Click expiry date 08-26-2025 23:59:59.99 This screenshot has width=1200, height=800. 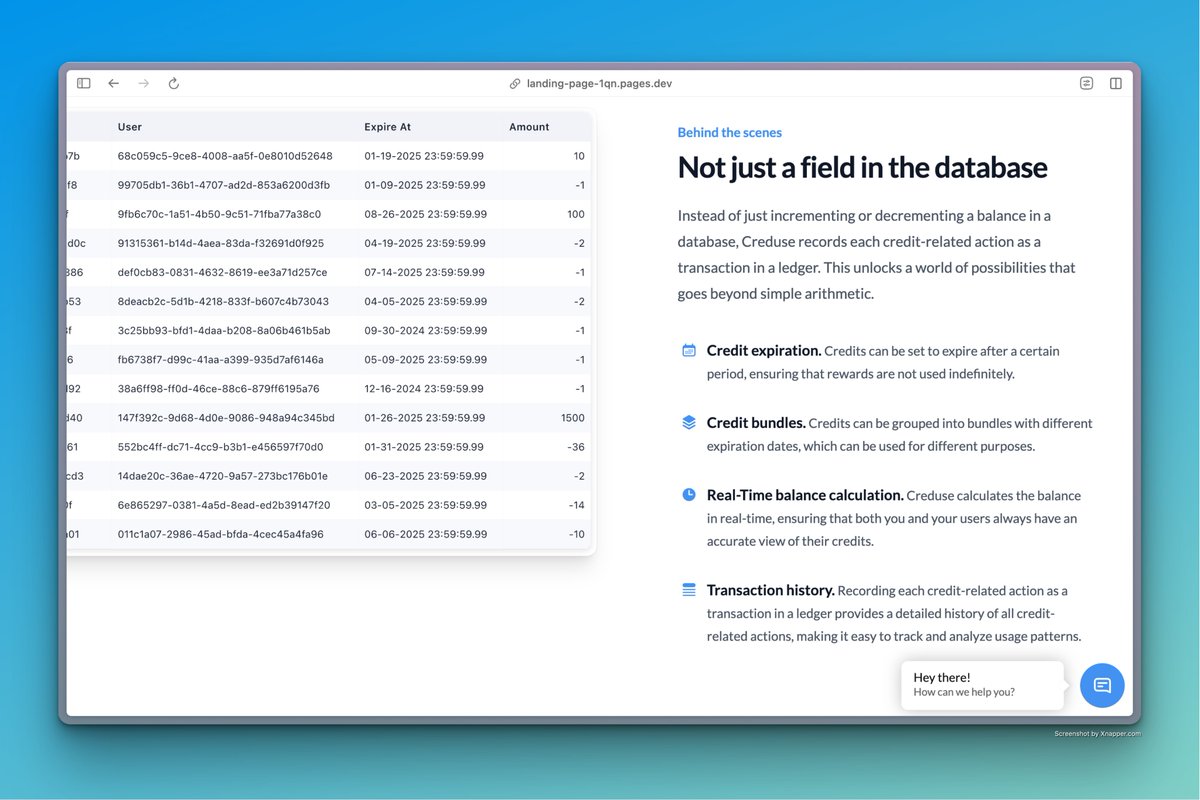tap(426, 214)
